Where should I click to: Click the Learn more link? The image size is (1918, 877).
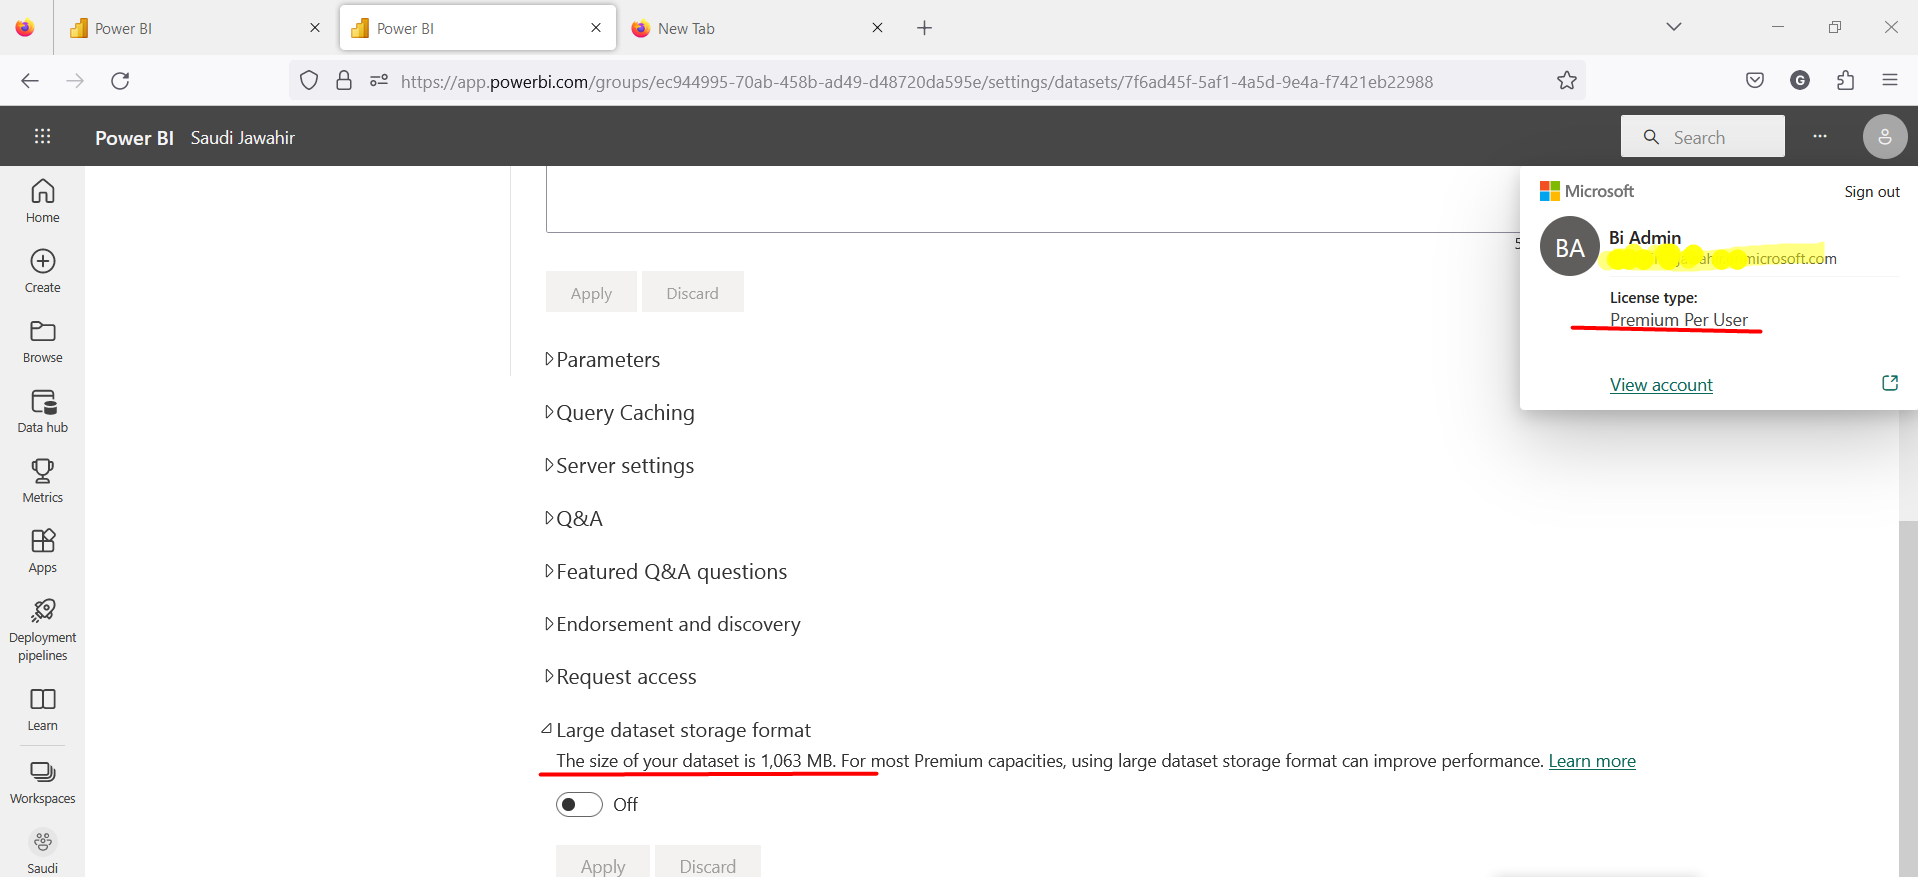tap(1592, 761)
